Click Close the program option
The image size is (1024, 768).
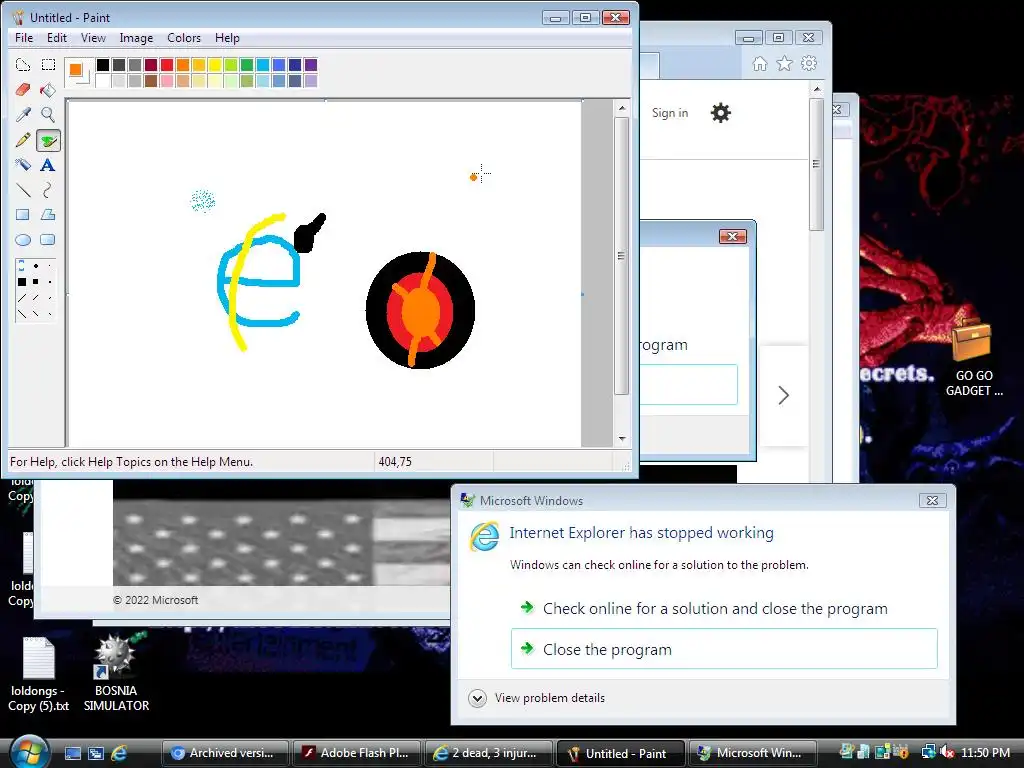pyautogui.click(x=724, y=648)
